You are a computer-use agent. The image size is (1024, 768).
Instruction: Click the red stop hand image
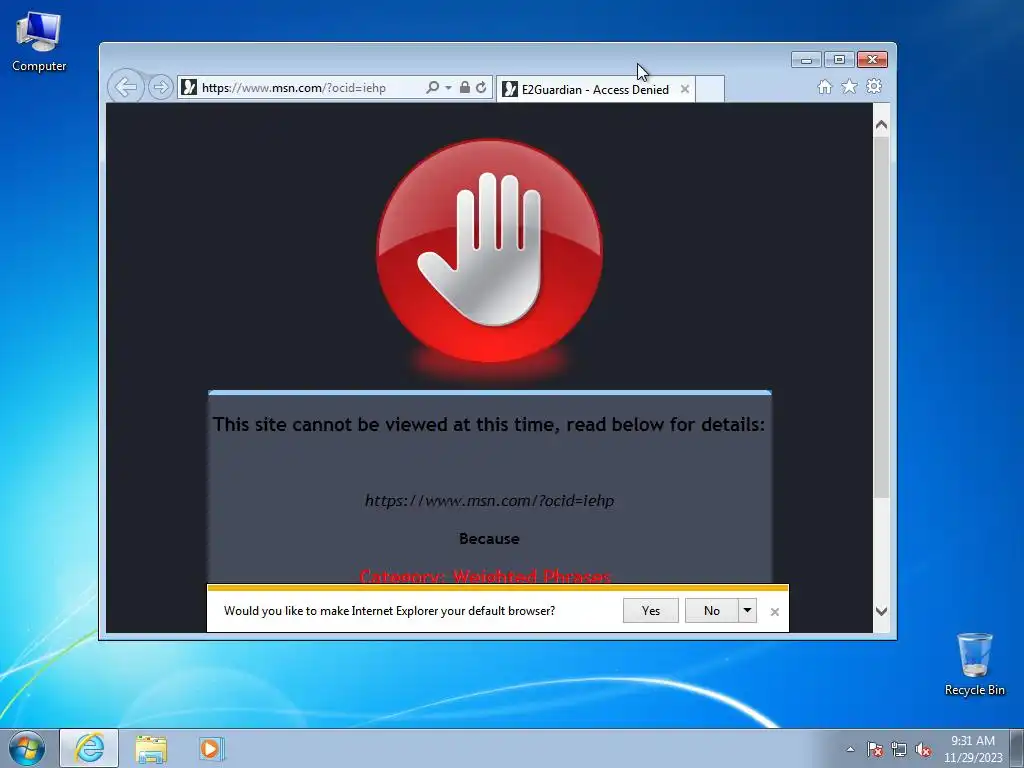tap(489, 251)
